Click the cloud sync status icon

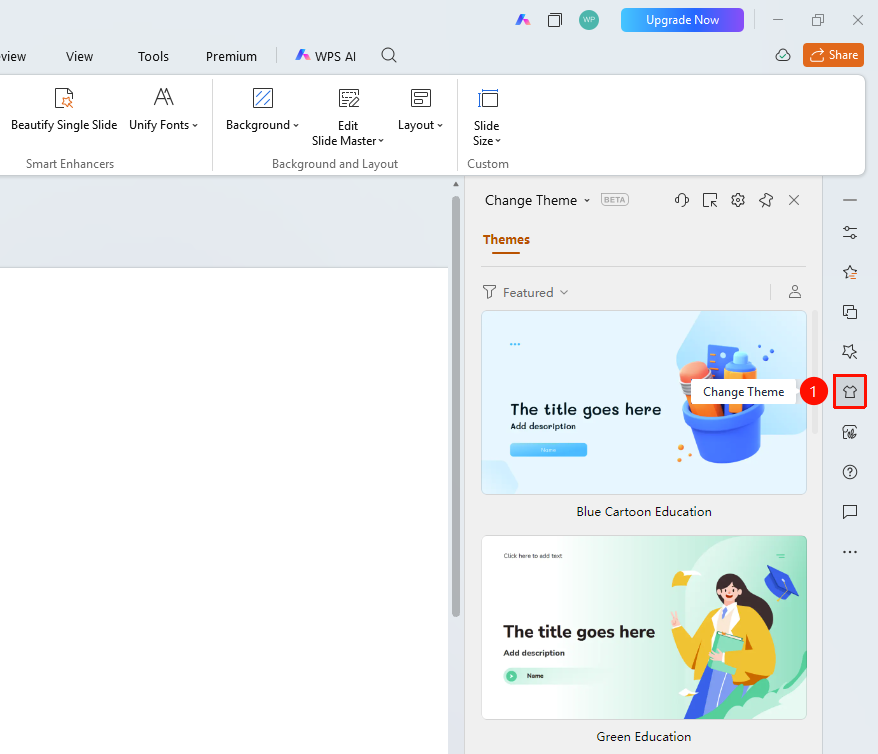783,55
